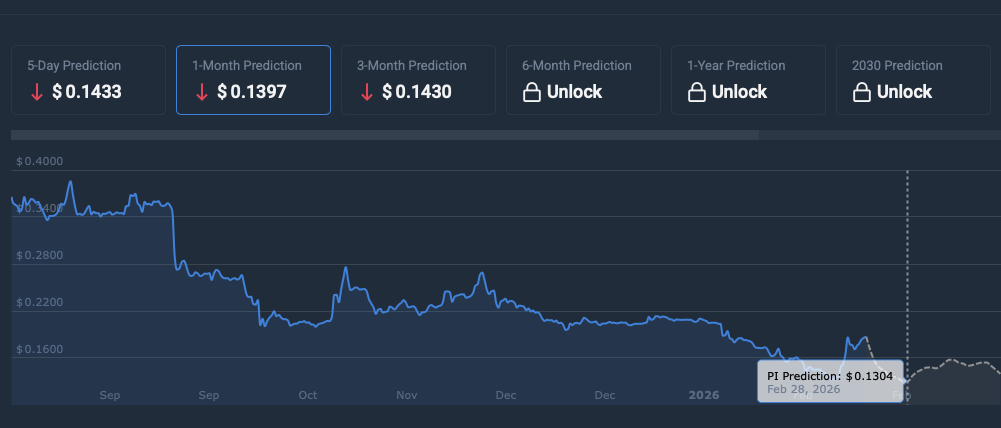This screenshot has width=1001, height=428.
Task: Open the locked 1-Year Prediction card
Action: point(748,80)
